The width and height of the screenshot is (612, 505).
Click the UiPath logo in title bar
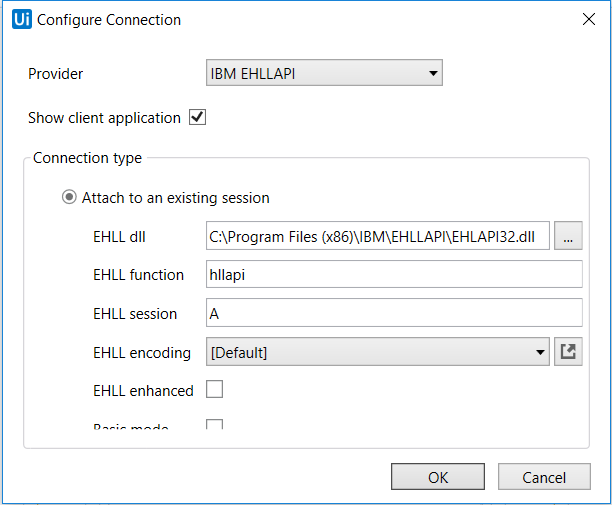[21, 20]
